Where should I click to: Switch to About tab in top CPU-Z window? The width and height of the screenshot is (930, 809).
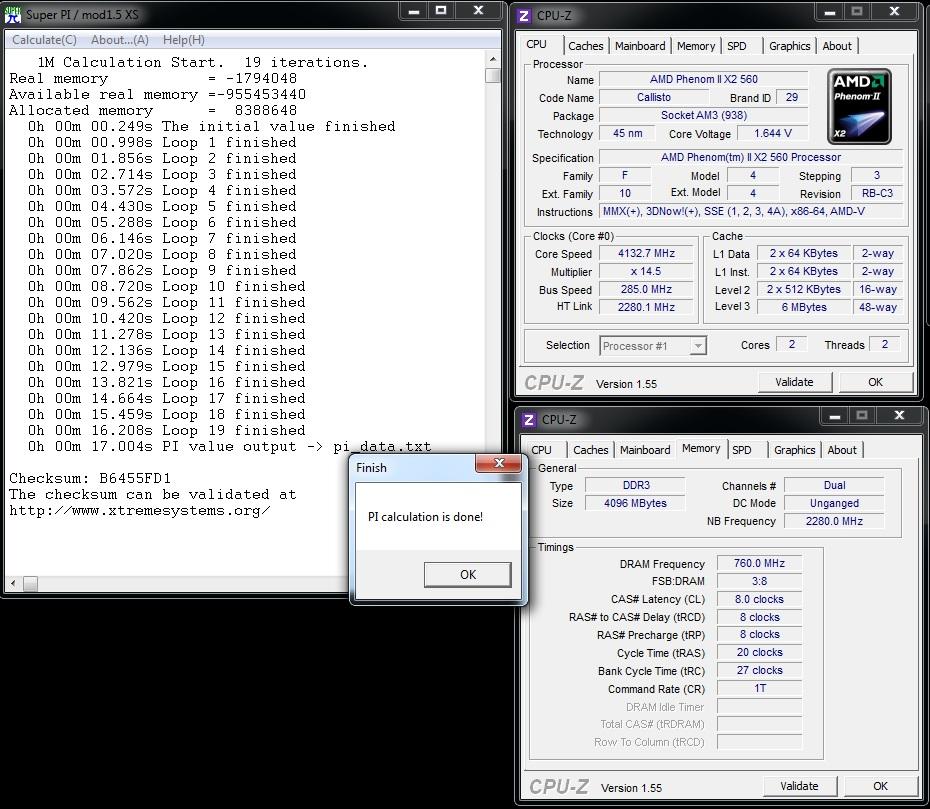[837, 46]
